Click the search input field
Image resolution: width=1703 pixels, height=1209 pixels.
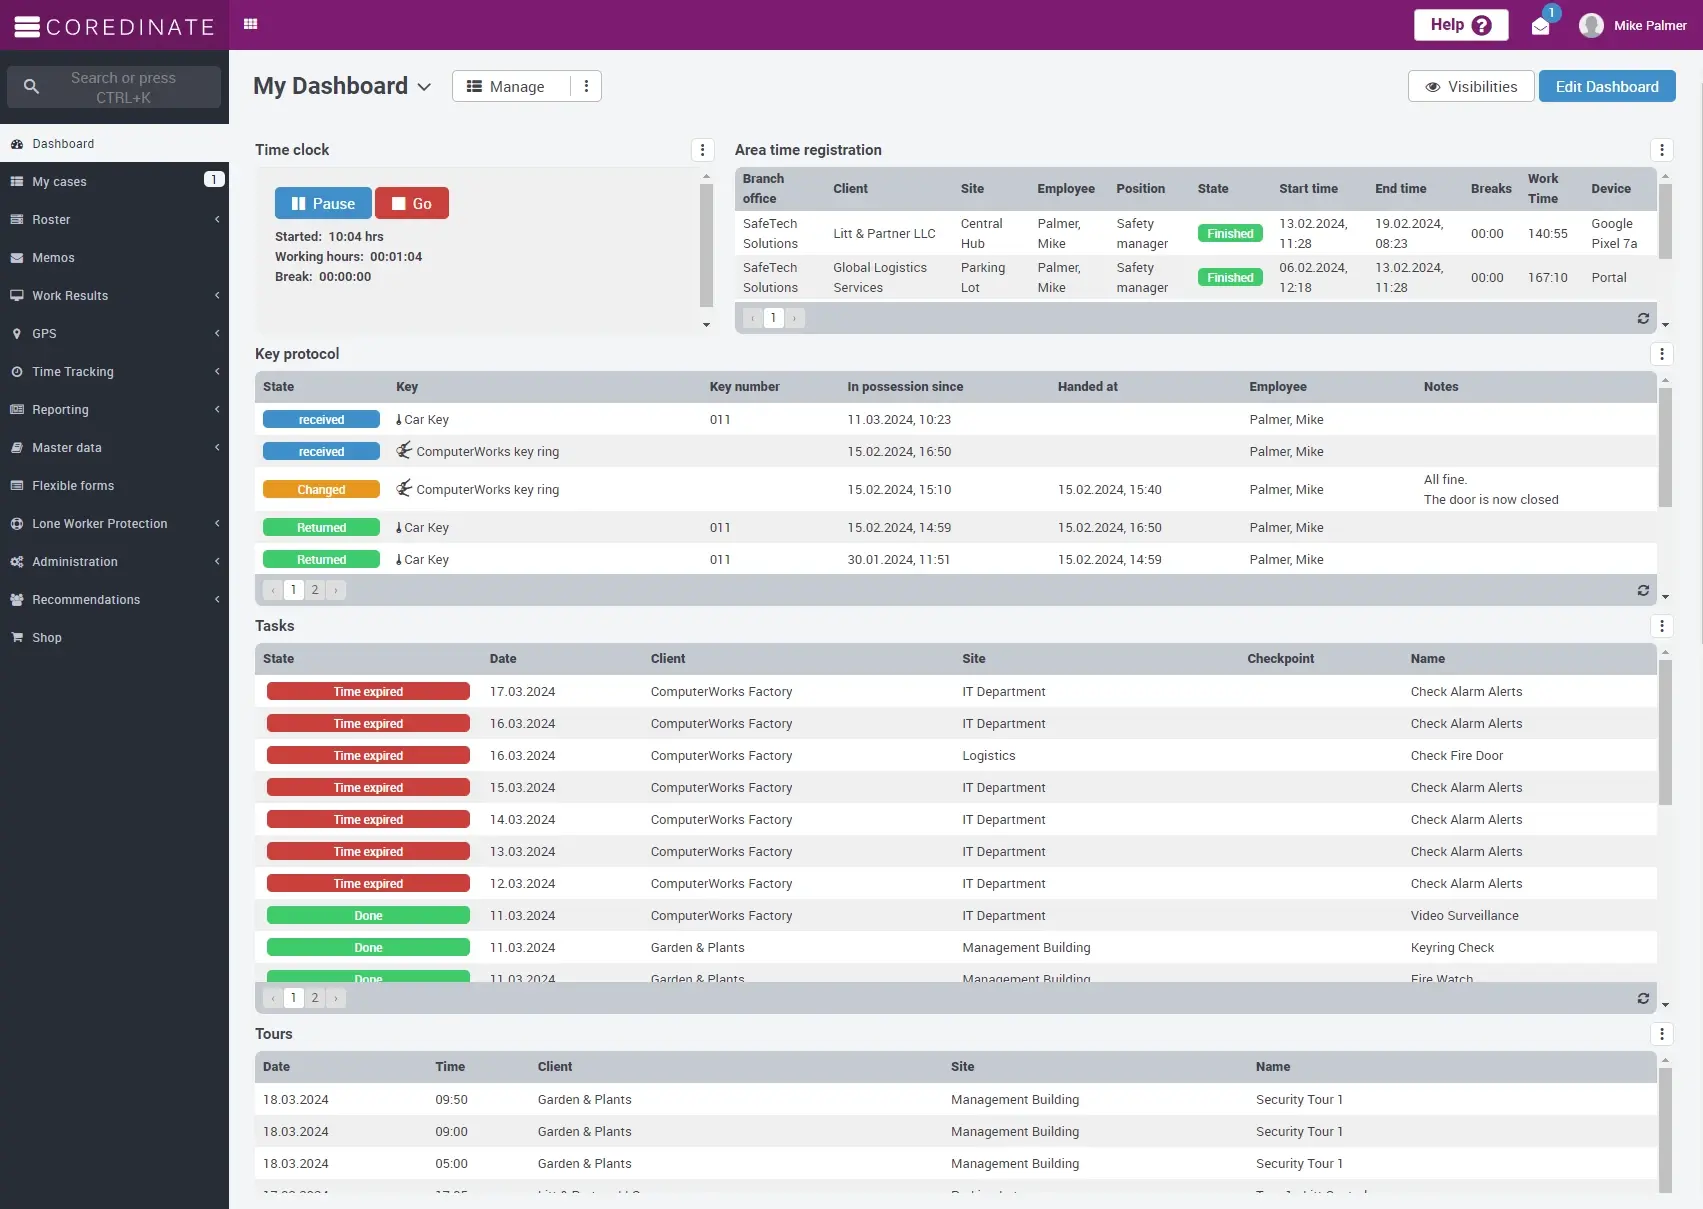pyautogui.click(x=123, y=87)
